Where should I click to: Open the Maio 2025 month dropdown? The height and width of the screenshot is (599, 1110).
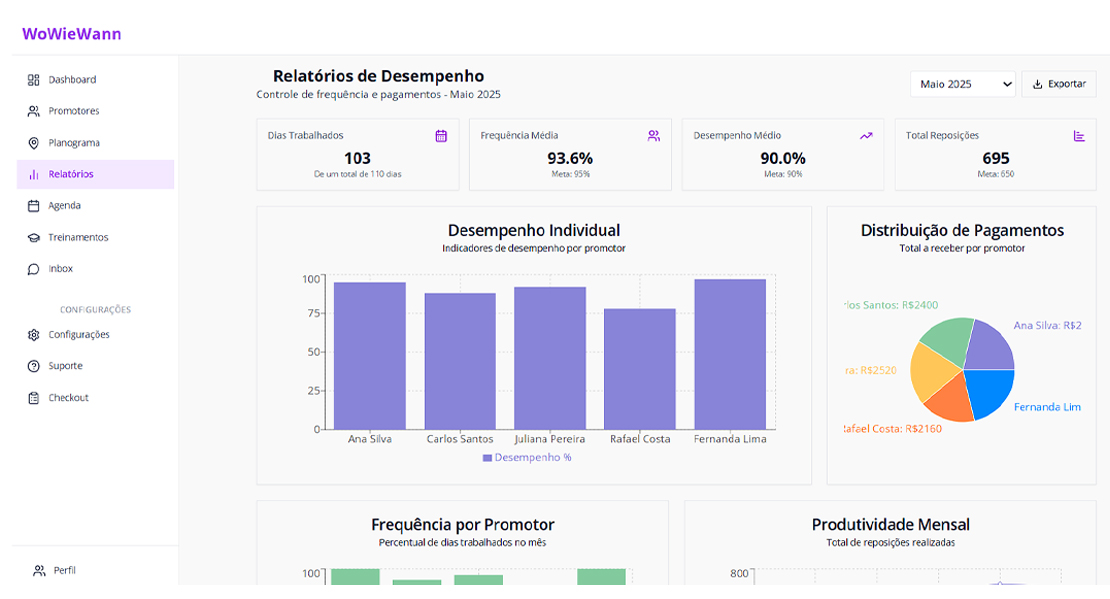pos(963,84)
